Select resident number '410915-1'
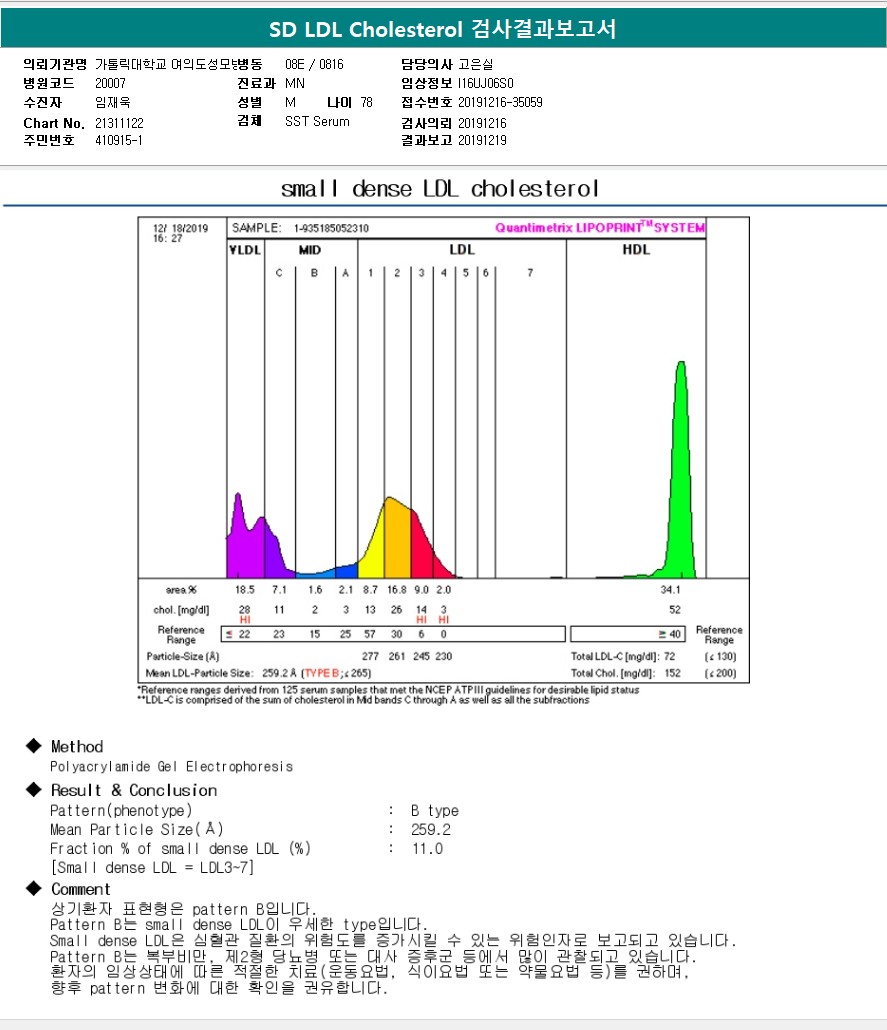Viewport: 887px width, 1030px height. [x=119, y=140]
